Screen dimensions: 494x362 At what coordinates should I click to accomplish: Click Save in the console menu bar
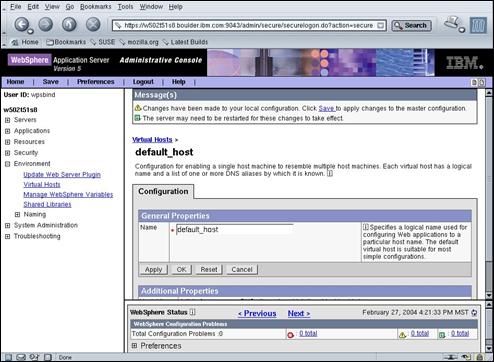click(51, 82)
